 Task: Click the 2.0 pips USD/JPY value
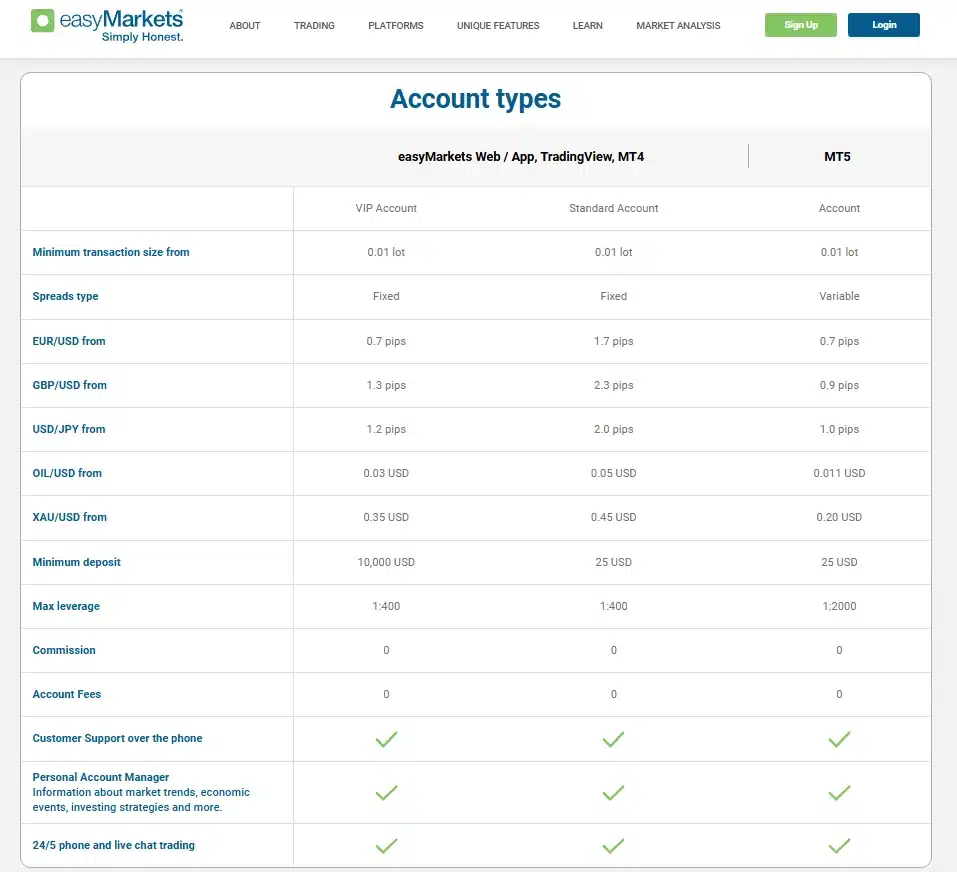(613, 429)
